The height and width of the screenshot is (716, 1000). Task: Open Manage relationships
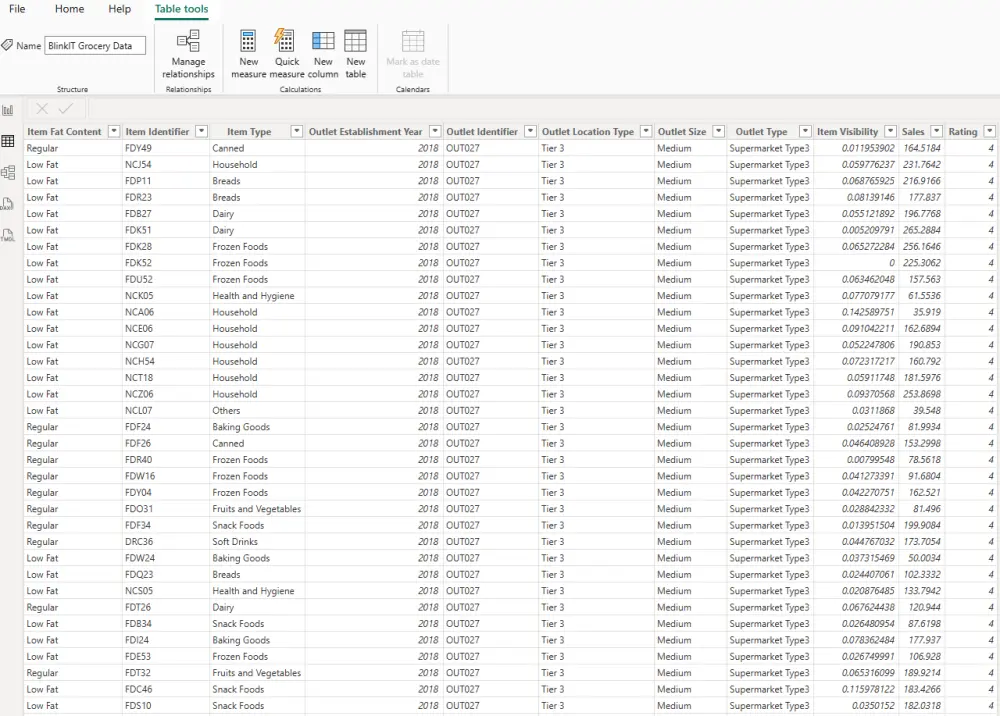click(188, 54)
